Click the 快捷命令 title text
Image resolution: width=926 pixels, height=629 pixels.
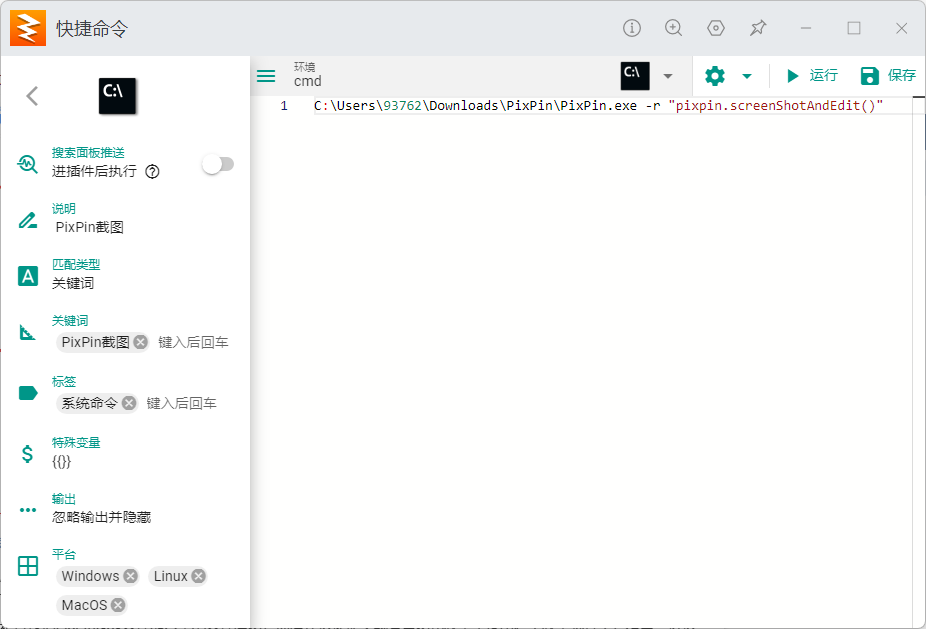click(x=92, y=28)
